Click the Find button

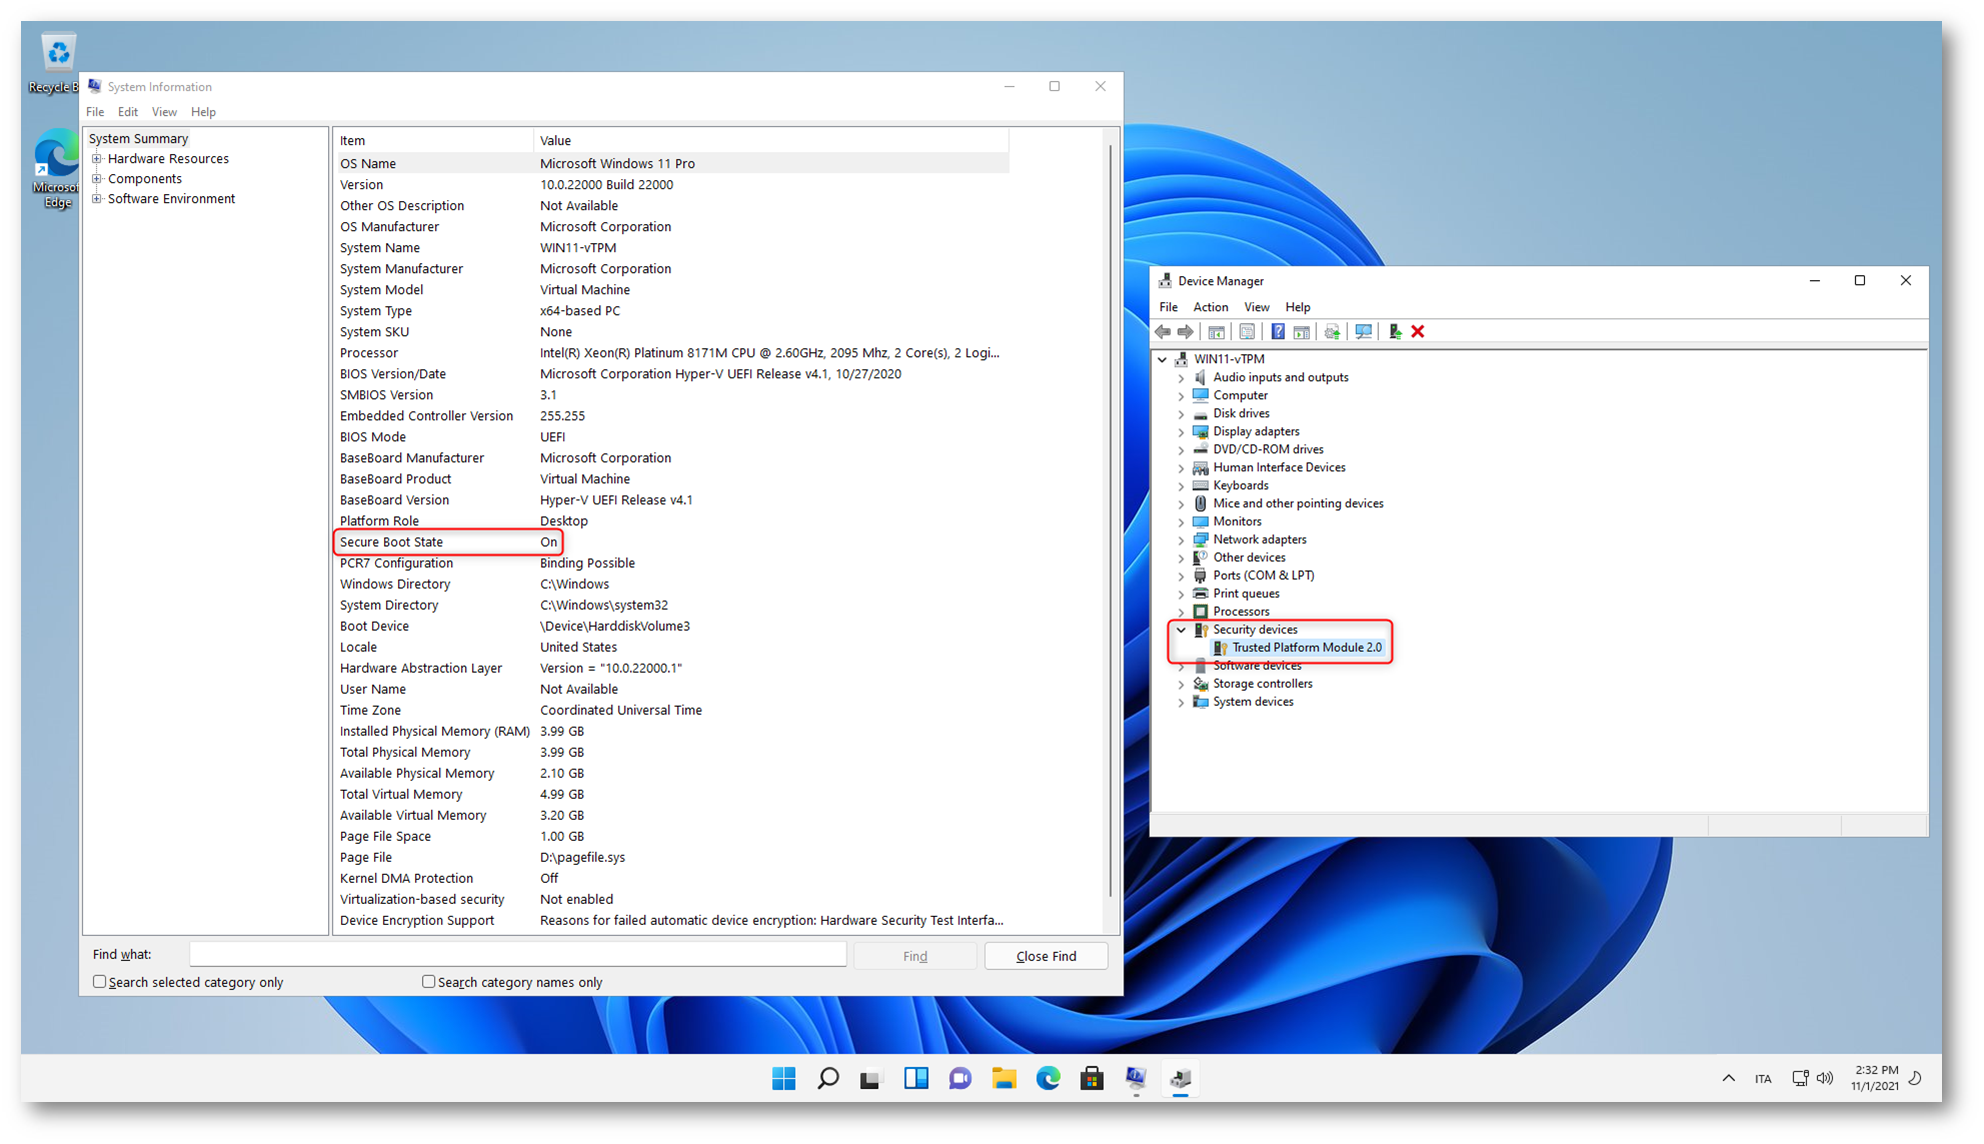[x=915, y=956]
